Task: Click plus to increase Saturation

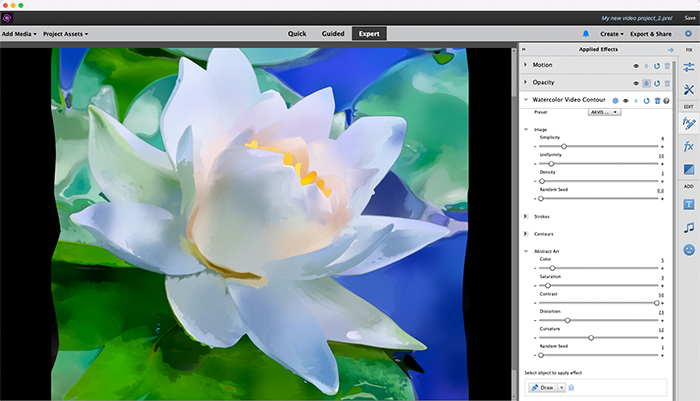Action: click(x=662, y=286)
